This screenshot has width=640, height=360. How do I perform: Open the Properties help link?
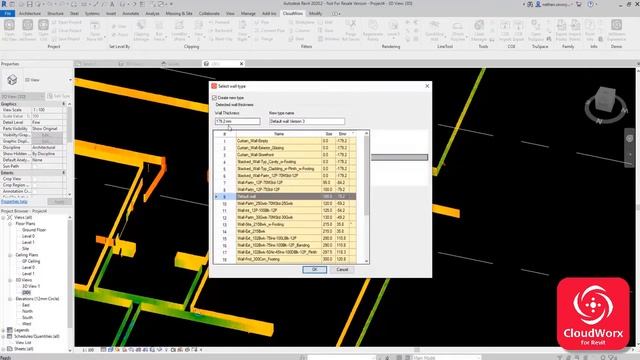(14, 202)
